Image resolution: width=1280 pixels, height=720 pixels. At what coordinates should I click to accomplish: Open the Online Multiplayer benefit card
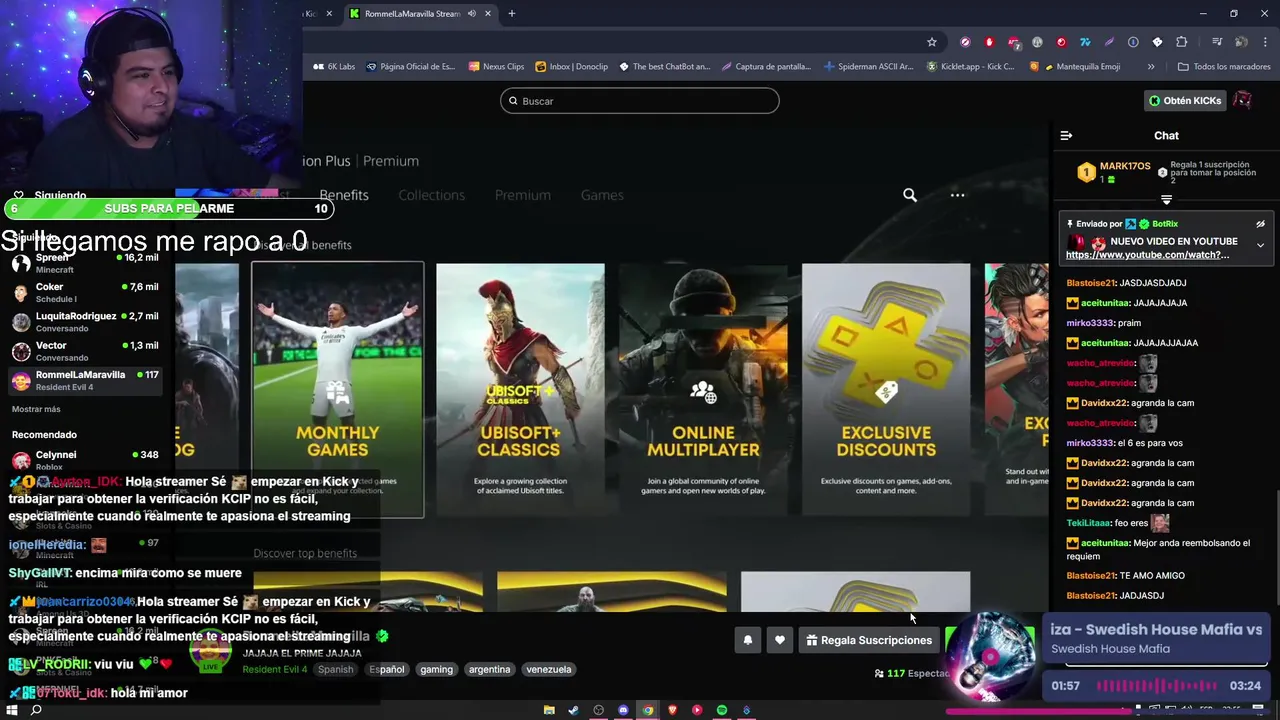click(x=703, y=390)
